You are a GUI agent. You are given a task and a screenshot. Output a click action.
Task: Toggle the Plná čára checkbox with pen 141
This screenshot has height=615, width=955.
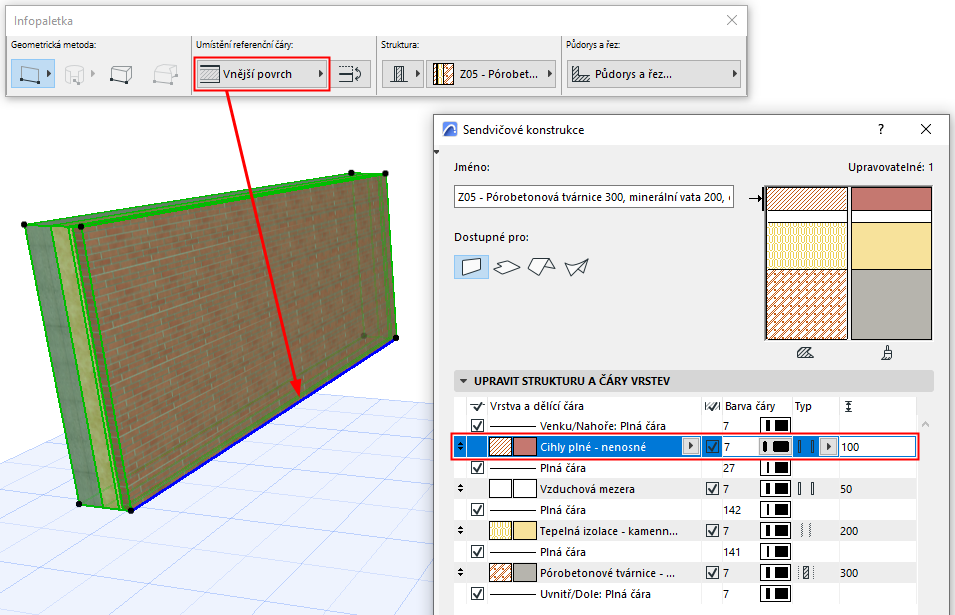(478, 552)
